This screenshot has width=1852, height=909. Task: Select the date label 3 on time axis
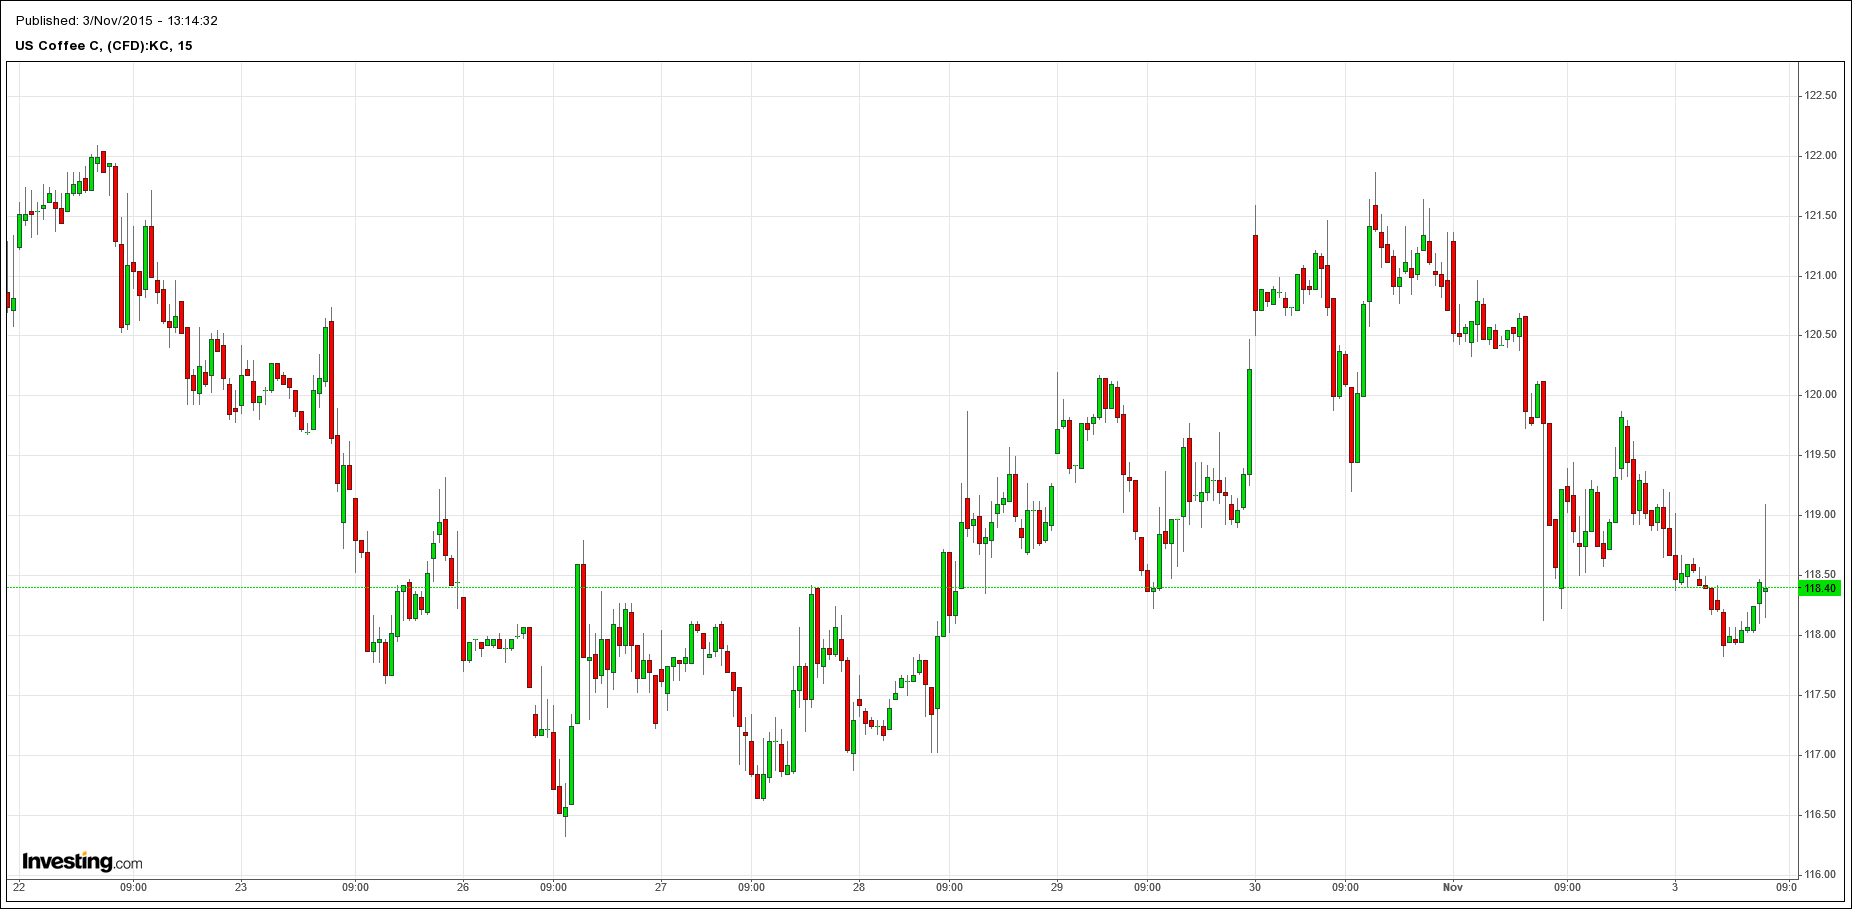click(1675, 887)
